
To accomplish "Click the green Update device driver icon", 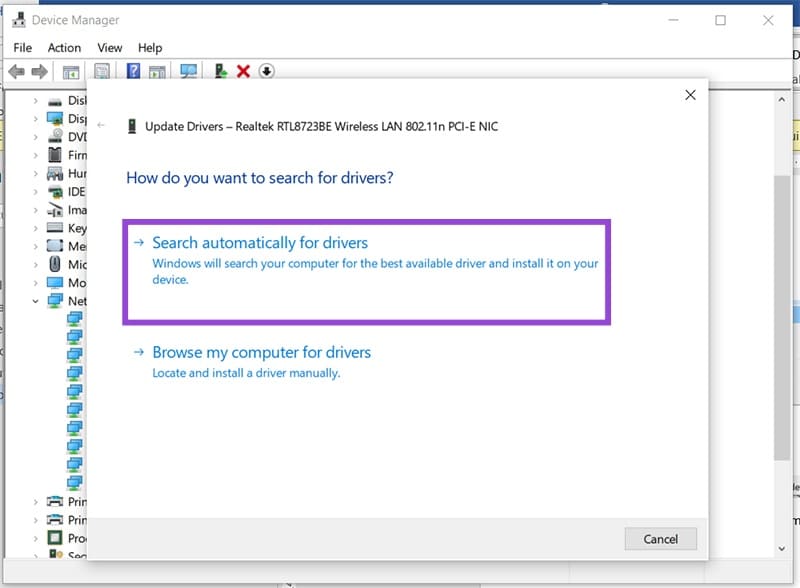I will coord(221,72).
